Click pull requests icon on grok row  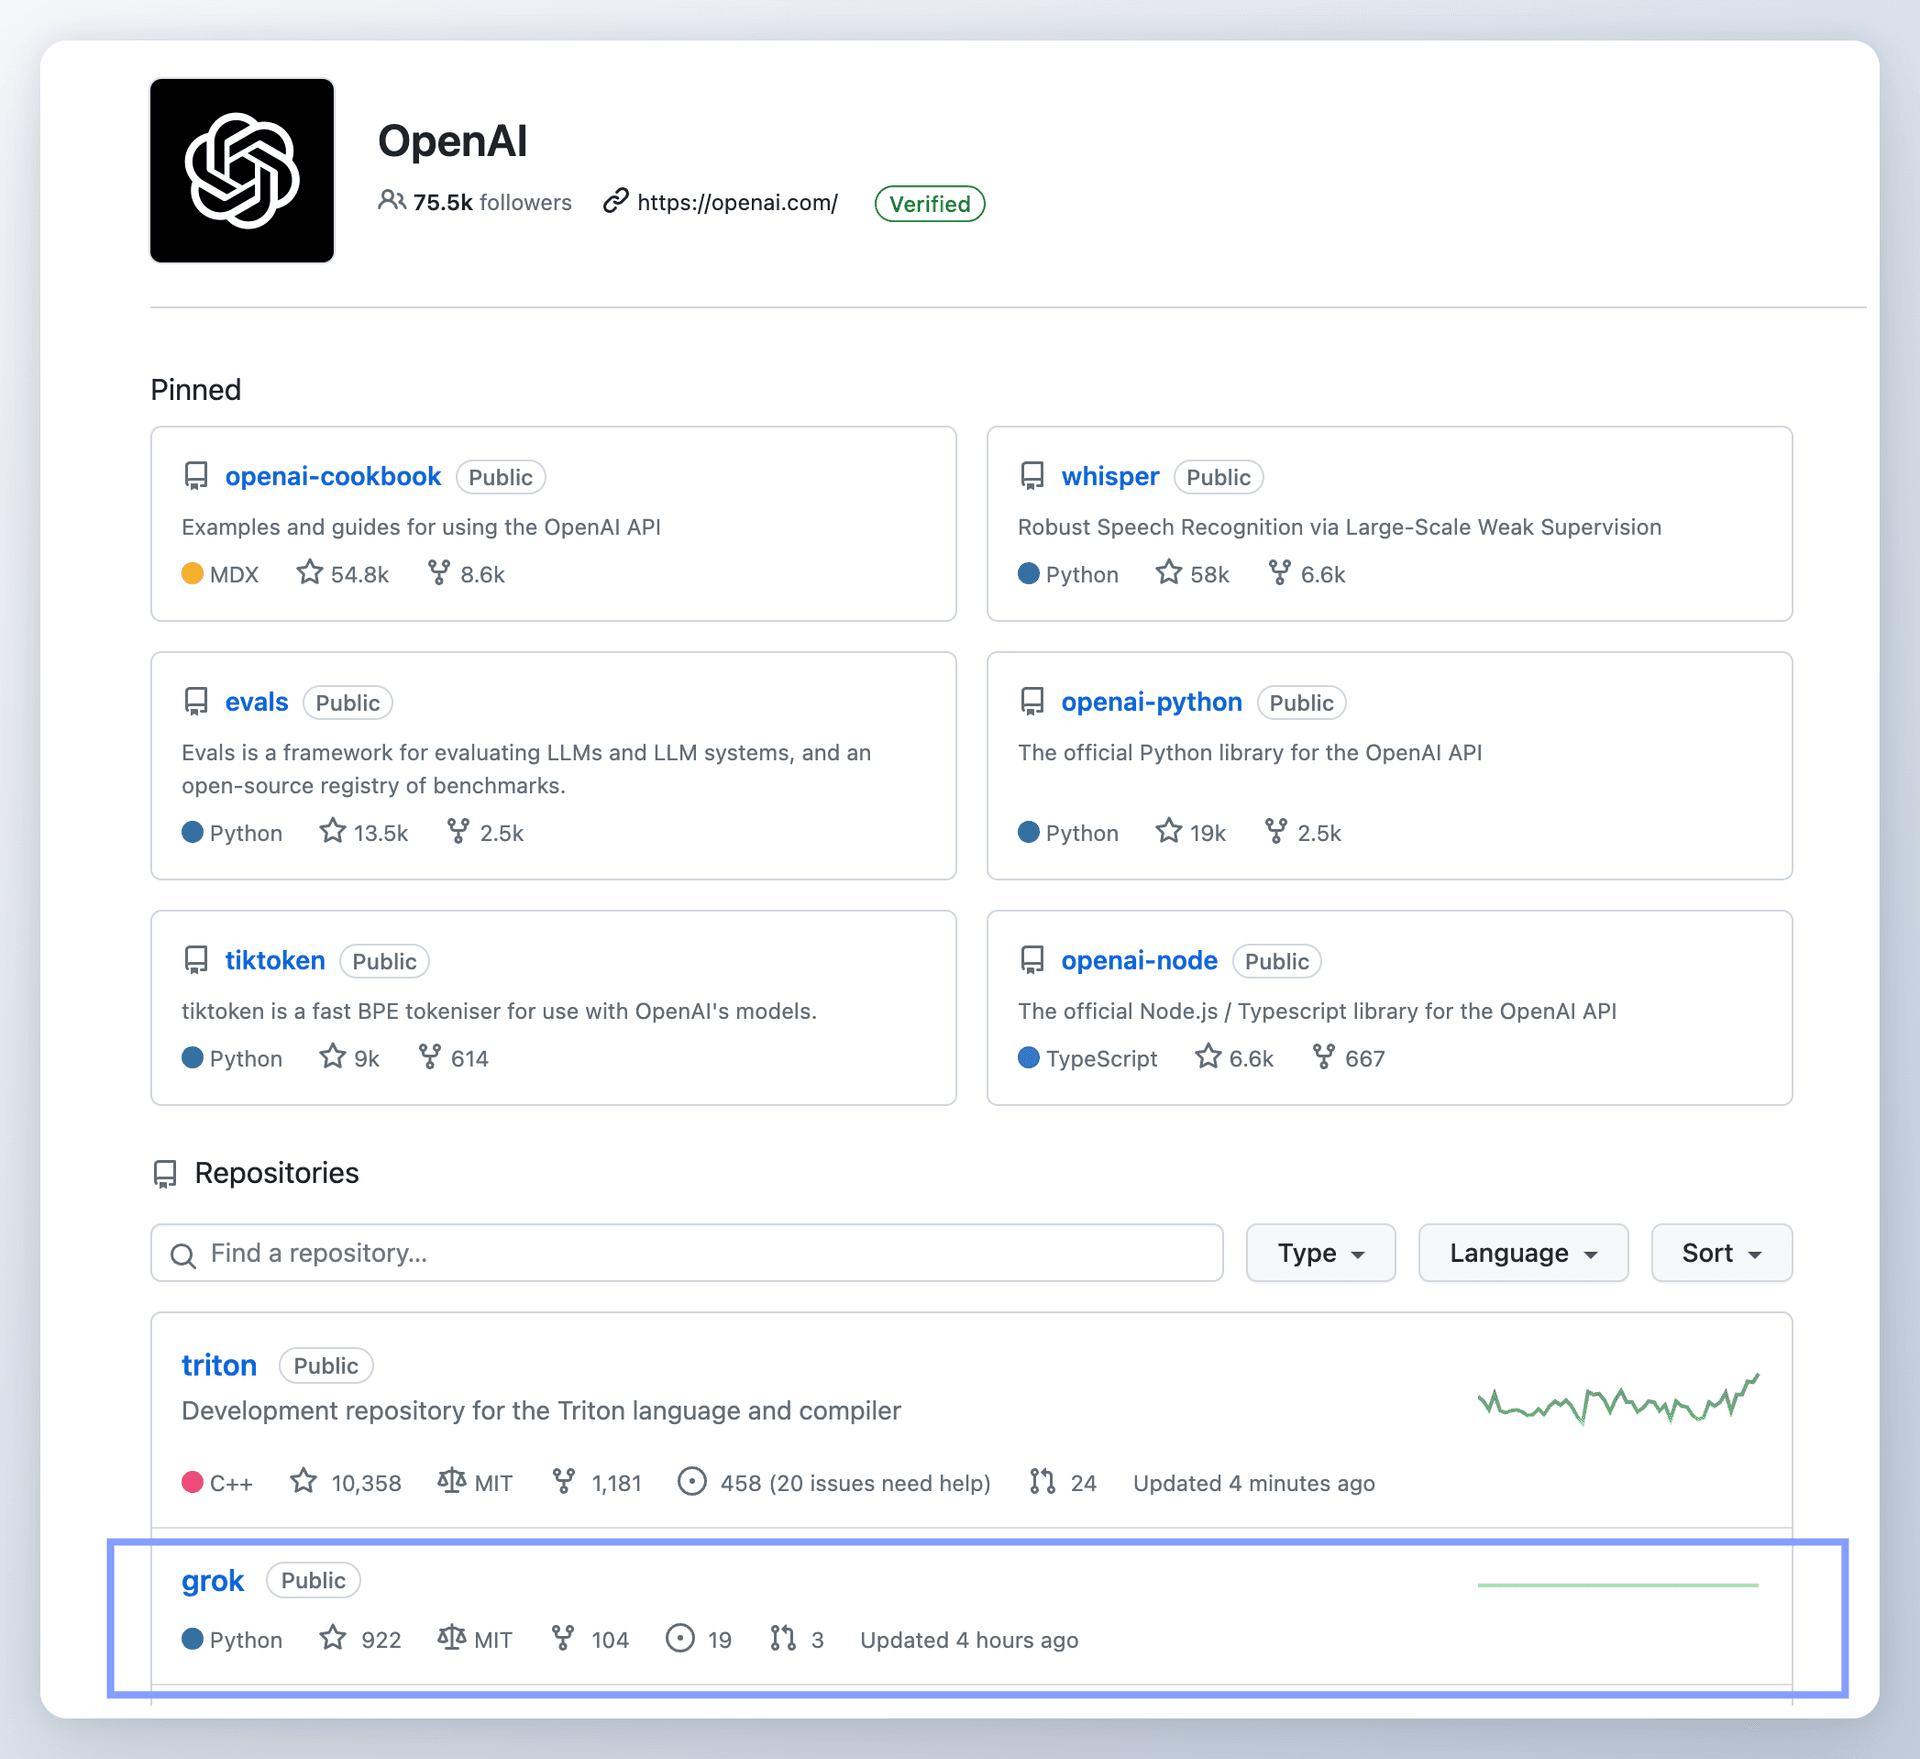pos(783,1638)
